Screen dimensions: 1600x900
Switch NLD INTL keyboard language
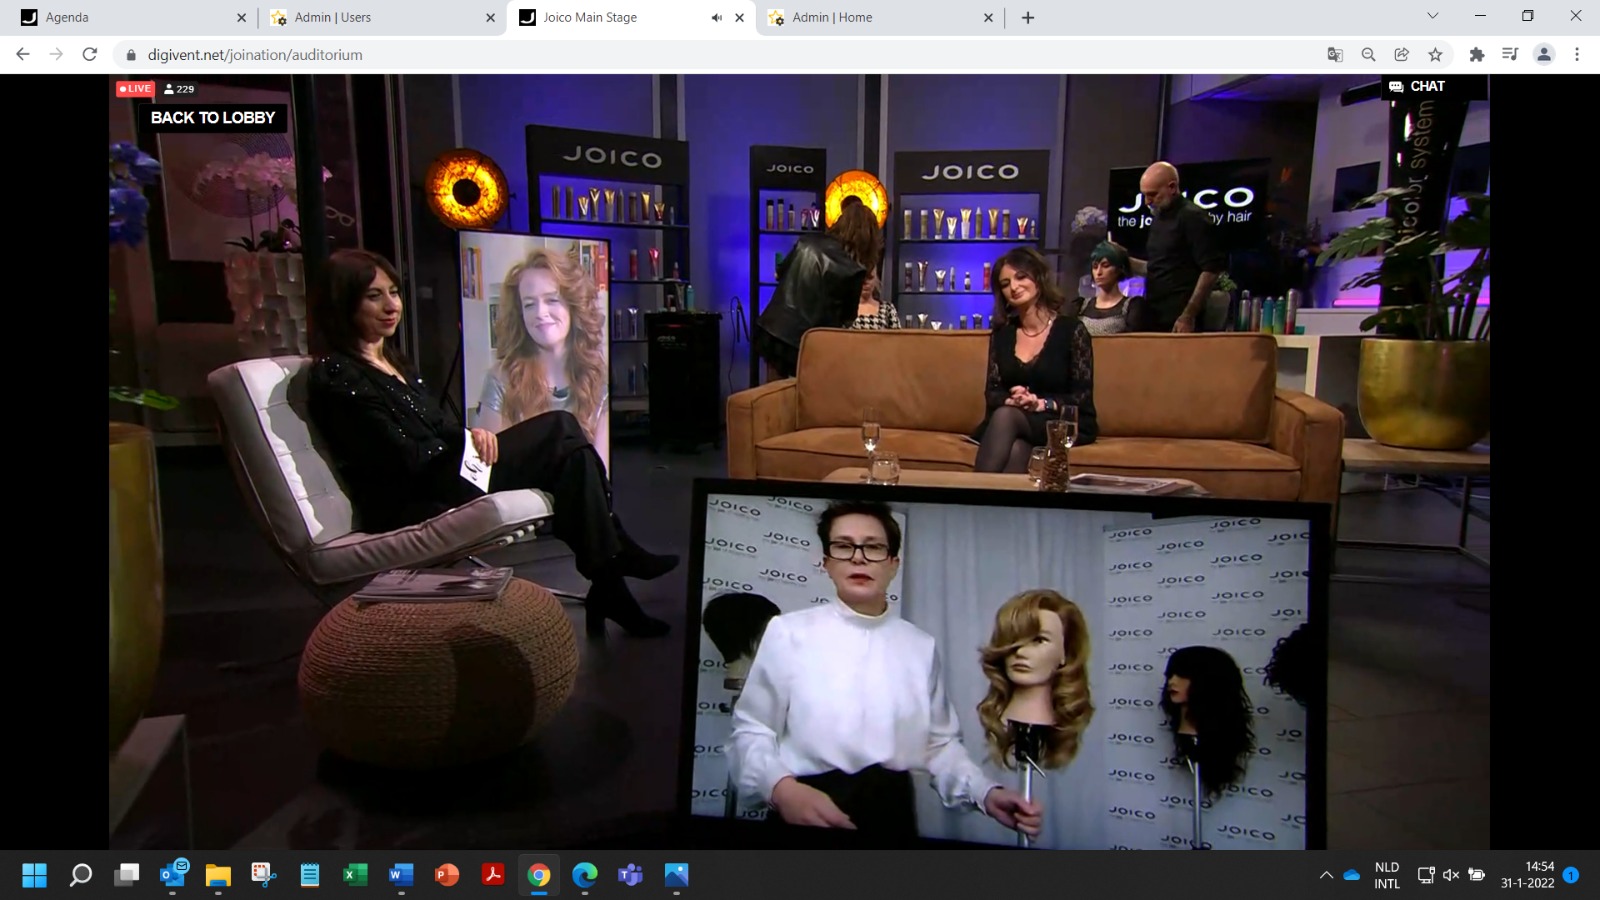point(1387,875)
